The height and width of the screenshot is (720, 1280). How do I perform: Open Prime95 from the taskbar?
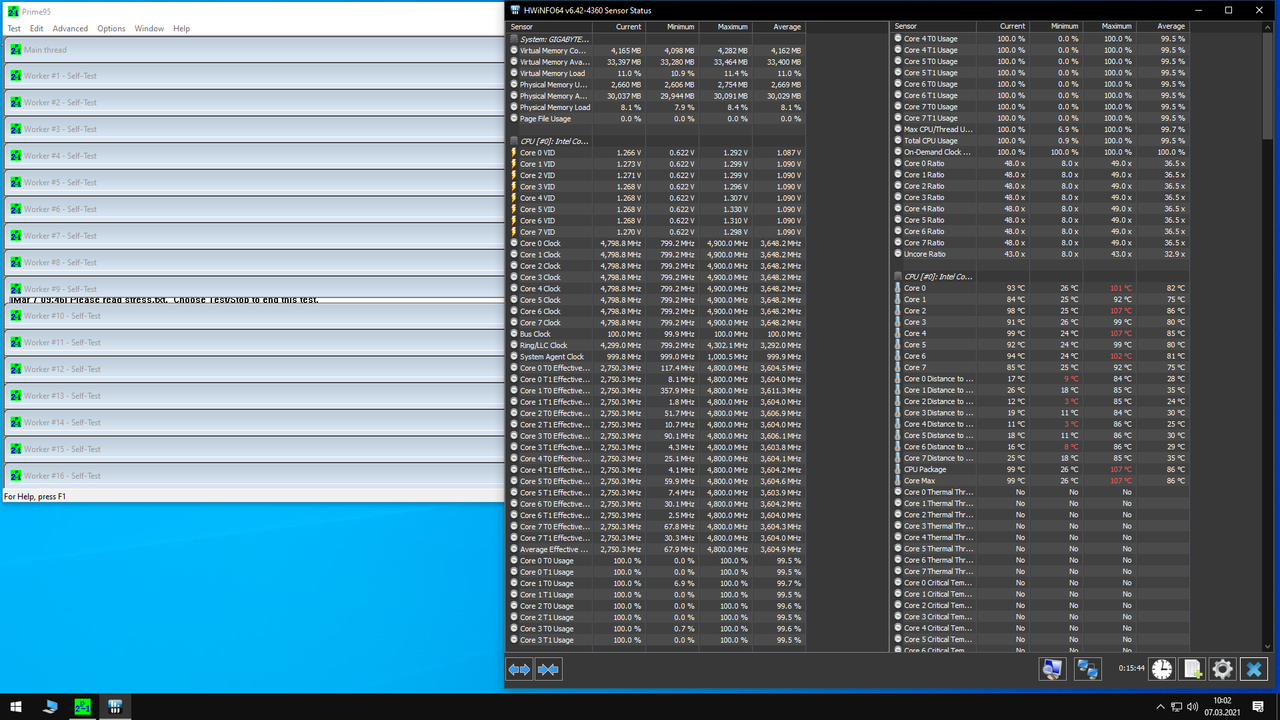tap(82, 706)
